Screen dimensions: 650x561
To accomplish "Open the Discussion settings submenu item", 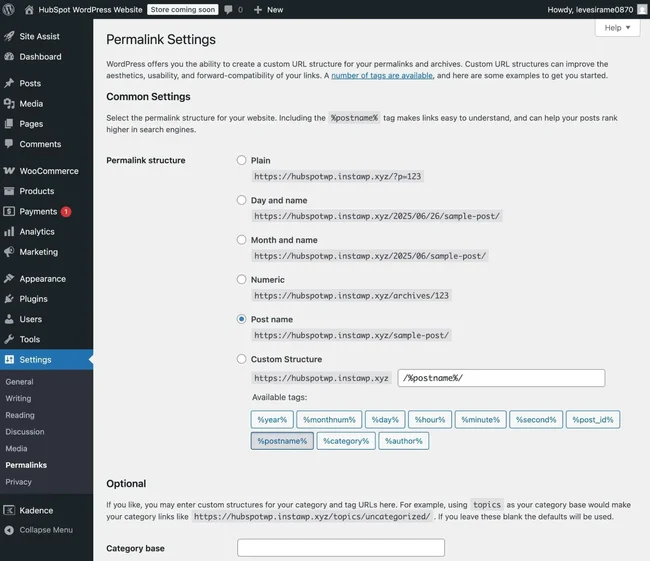I will pos(25,432).
